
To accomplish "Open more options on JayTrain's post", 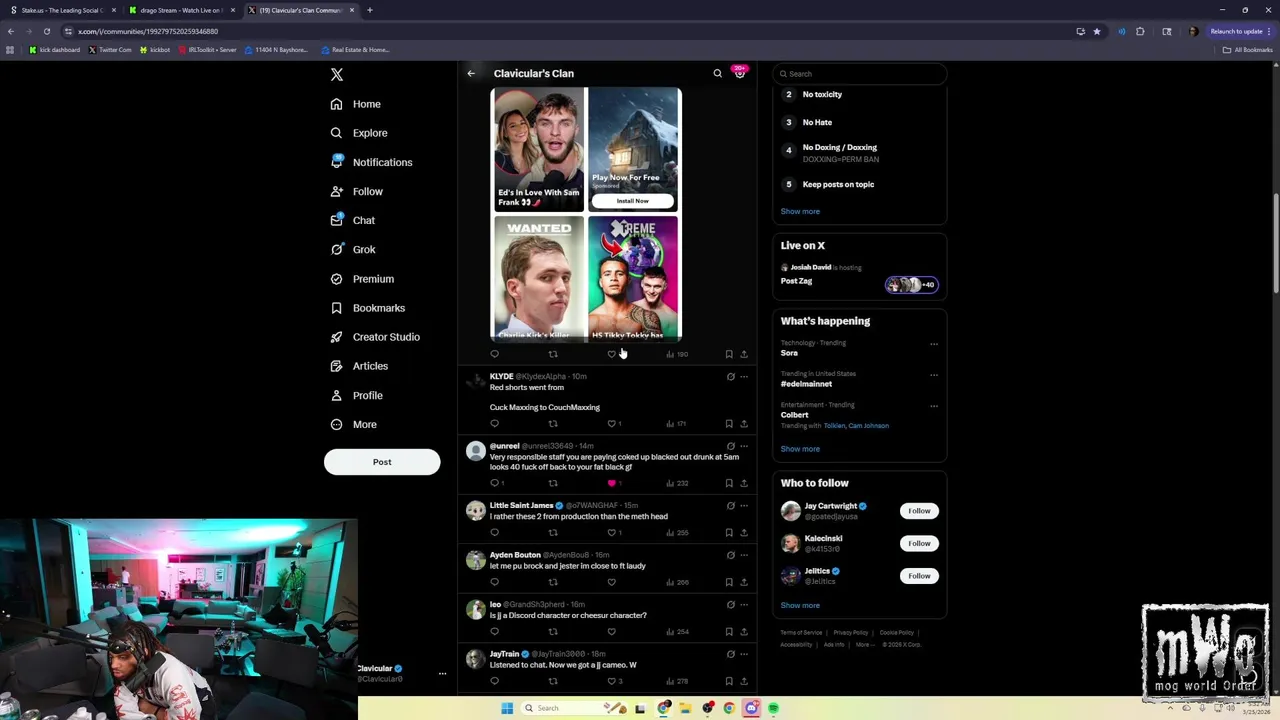I will tap(744, 654).
